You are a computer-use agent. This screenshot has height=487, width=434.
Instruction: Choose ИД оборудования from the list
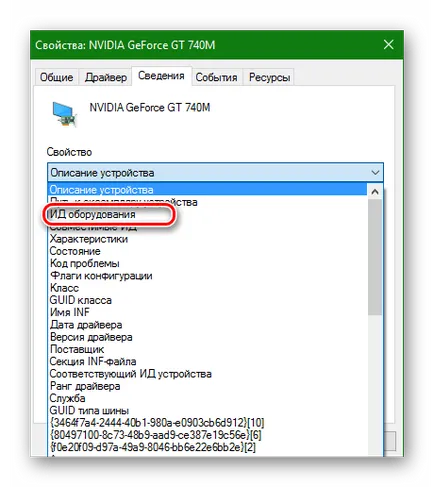(x=208, y=214)
